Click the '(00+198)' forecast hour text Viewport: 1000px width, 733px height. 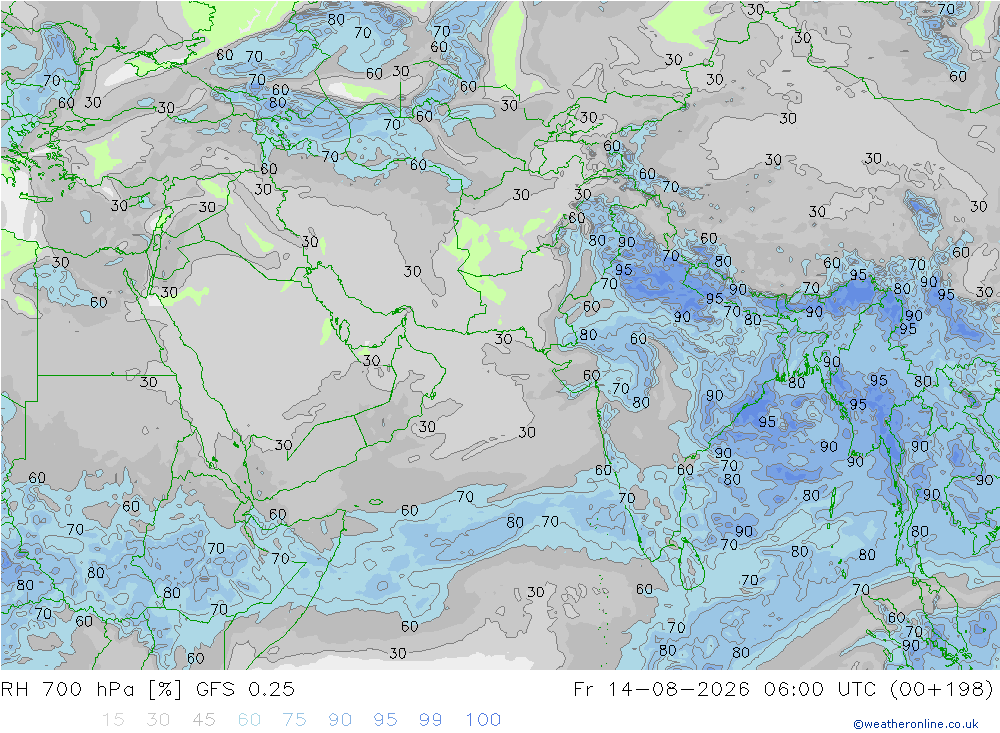[941, 690]
